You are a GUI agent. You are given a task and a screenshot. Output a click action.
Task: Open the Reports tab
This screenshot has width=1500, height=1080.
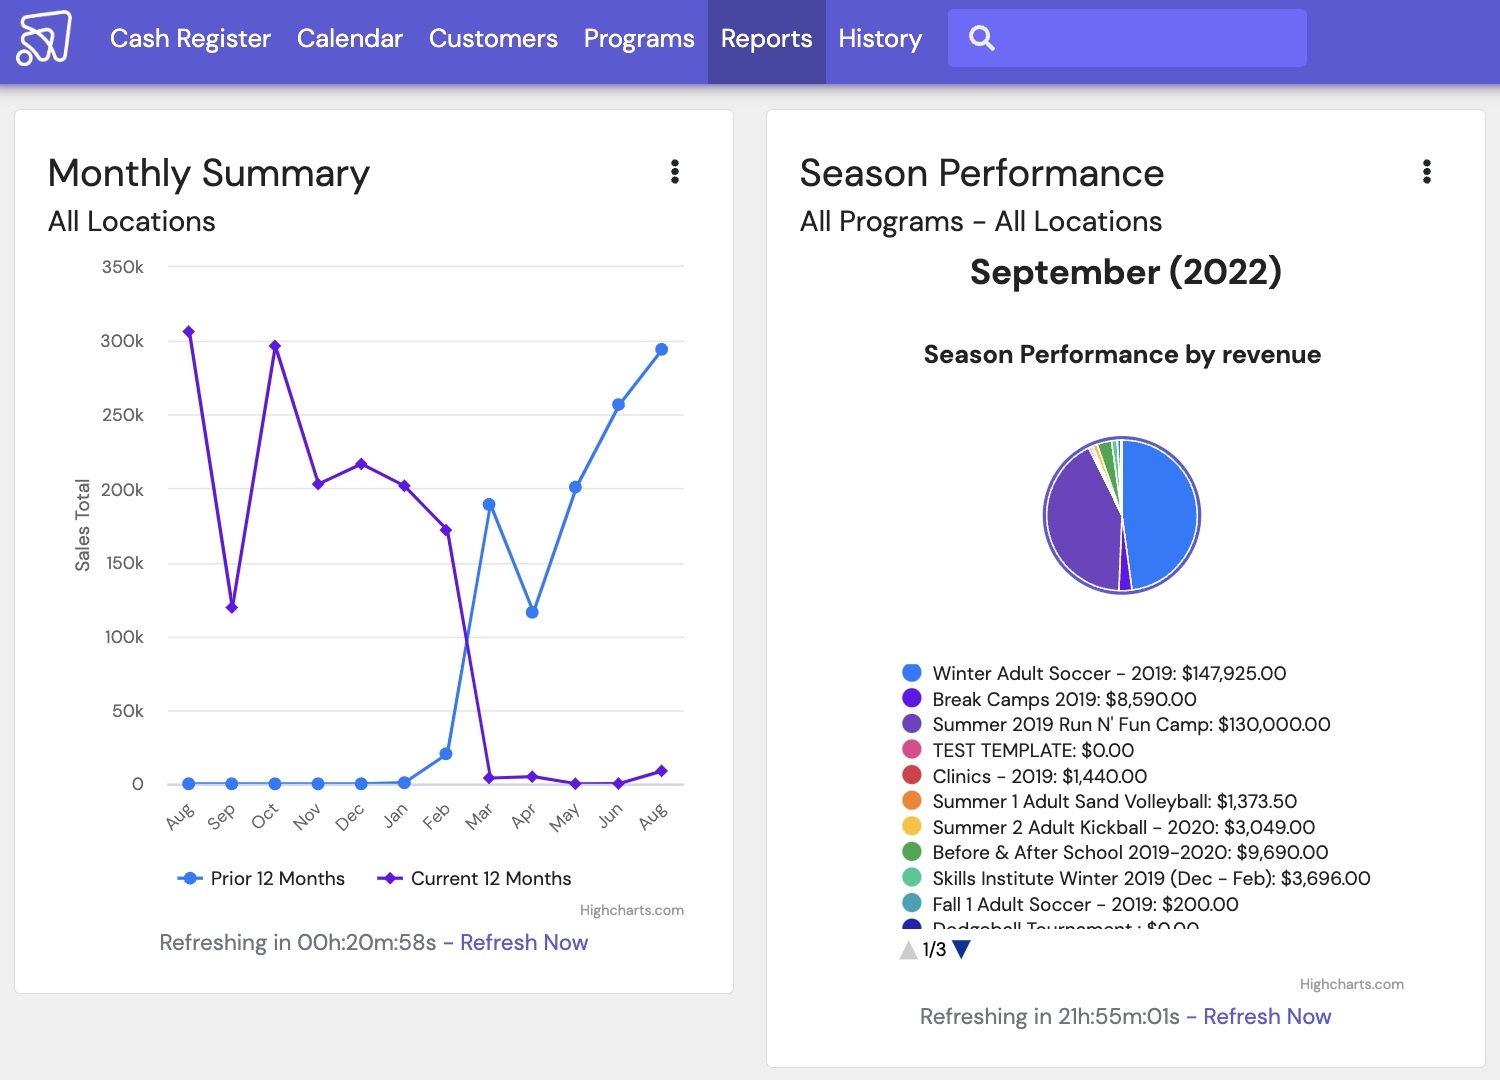(766, 38)
